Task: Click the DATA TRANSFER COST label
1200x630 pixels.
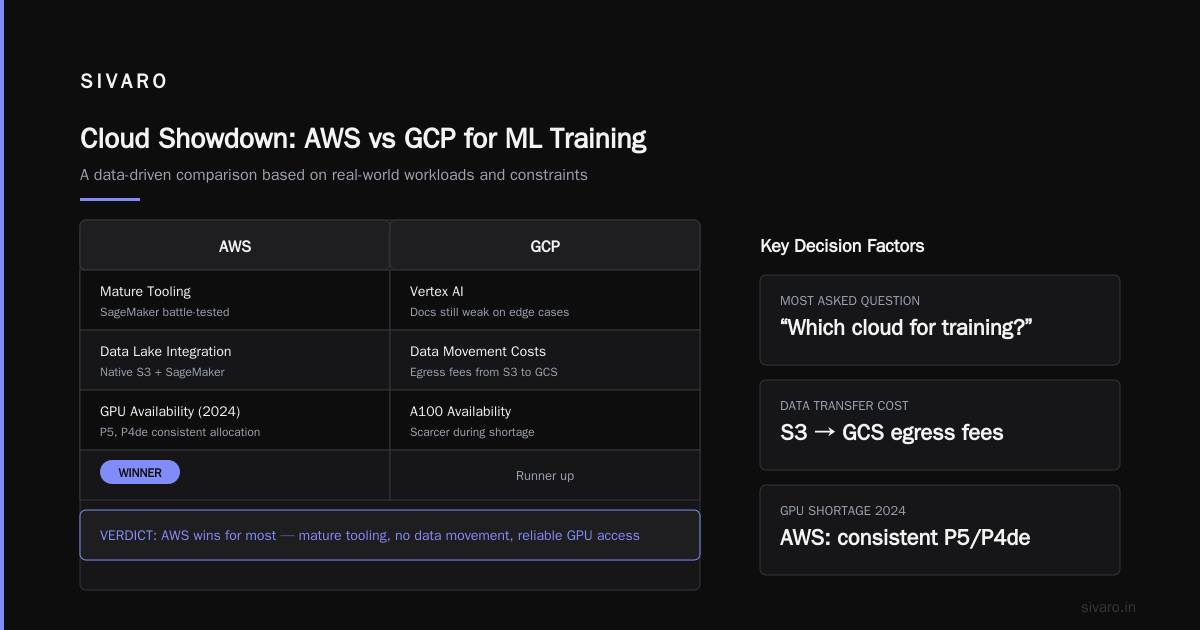Action: [x=844, y=406]
